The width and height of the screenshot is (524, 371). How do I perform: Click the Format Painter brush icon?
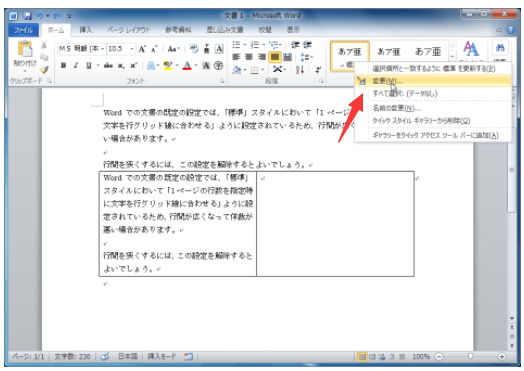[x=44, y=70]
